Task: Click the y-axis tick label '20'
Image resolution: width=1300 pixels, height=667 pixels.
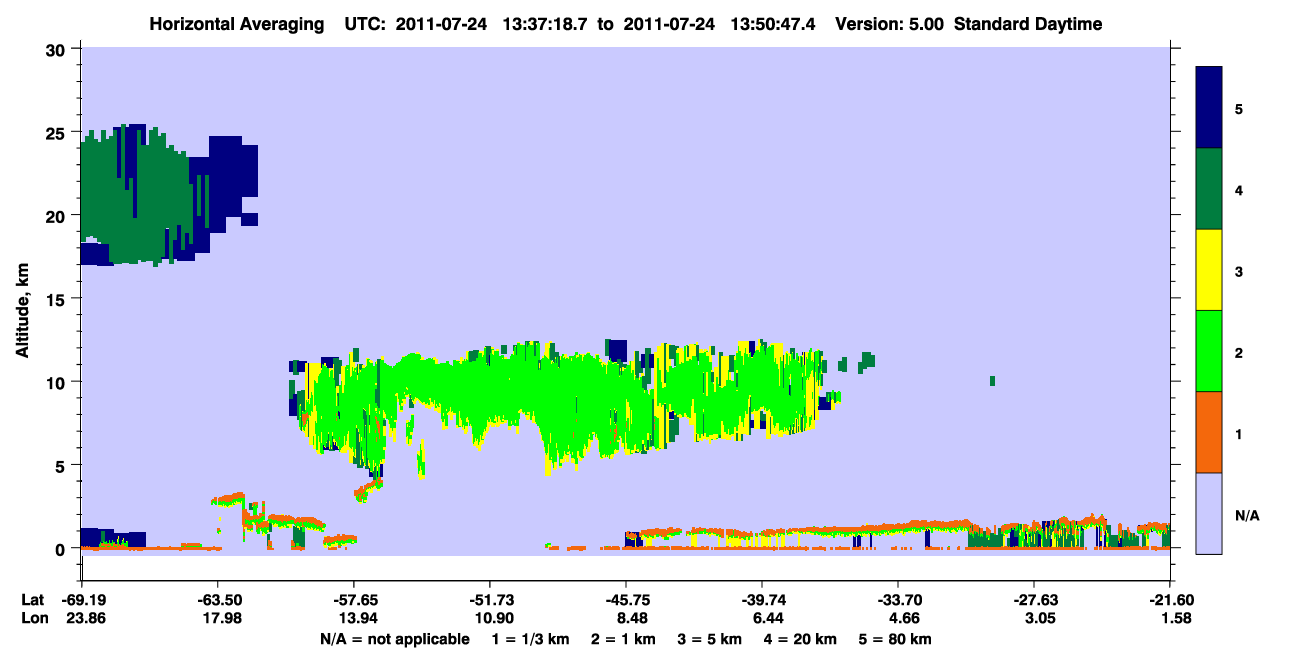Action: coord(58,215)
